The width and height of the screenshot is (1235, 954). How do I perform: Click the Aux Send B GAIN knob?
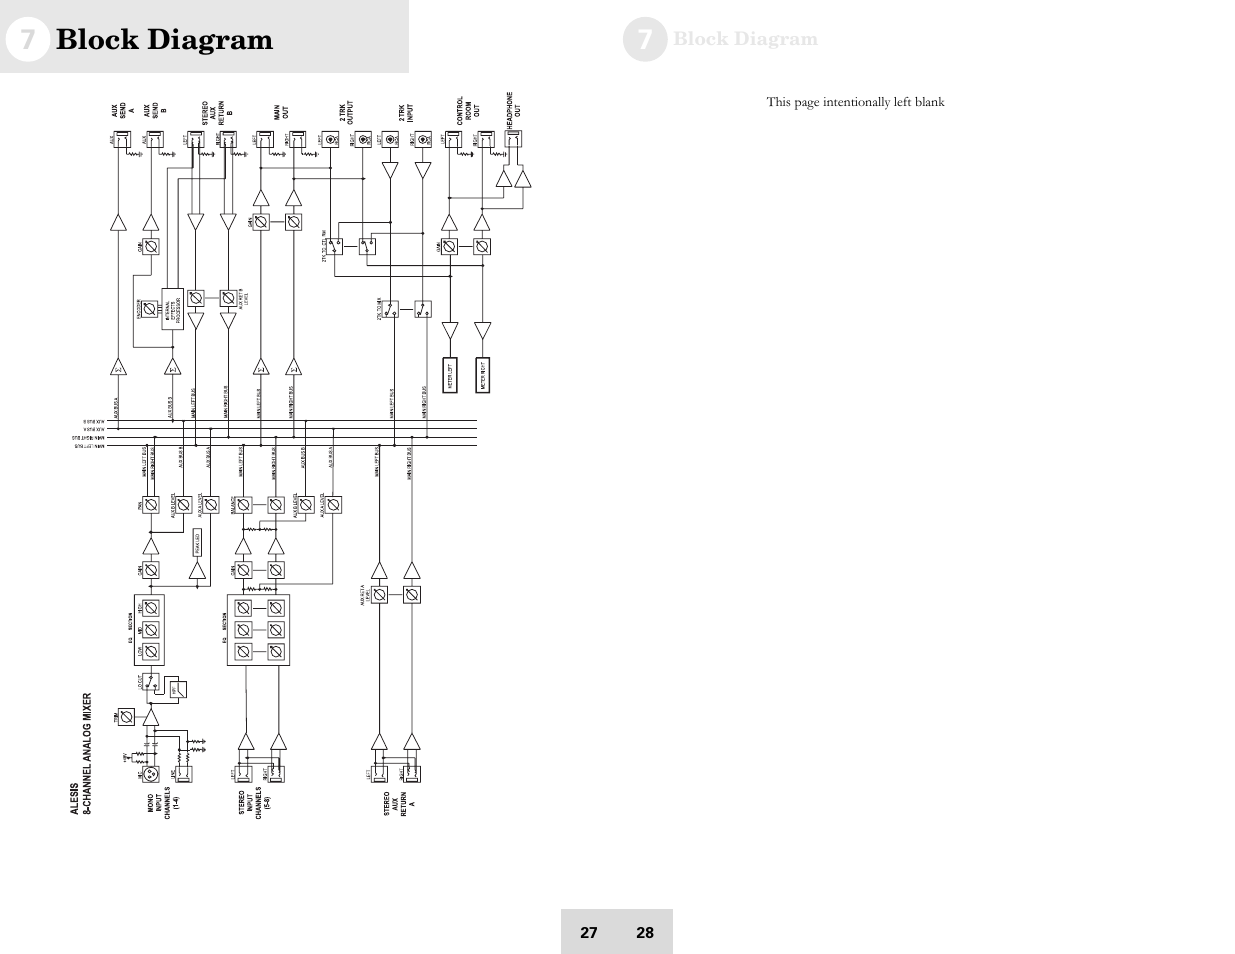pos(151,245)
